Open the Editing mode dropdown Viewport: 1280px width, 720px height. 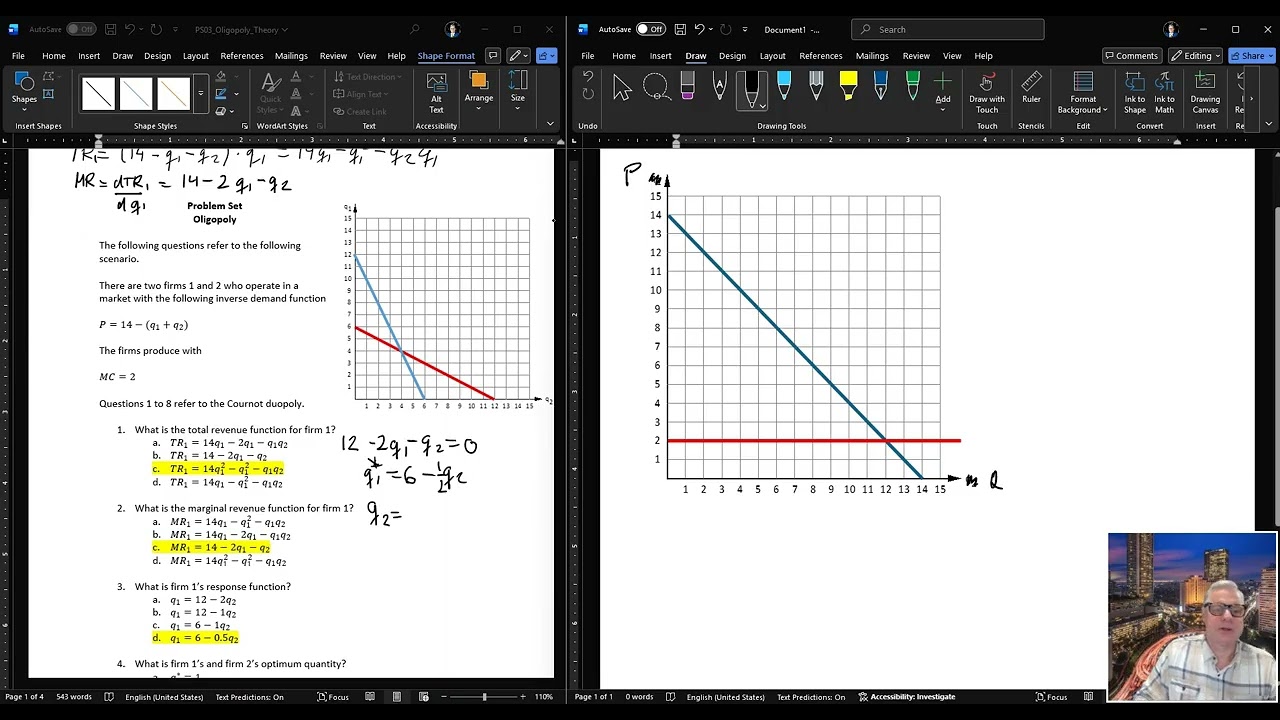click(x=1196, y=56)
